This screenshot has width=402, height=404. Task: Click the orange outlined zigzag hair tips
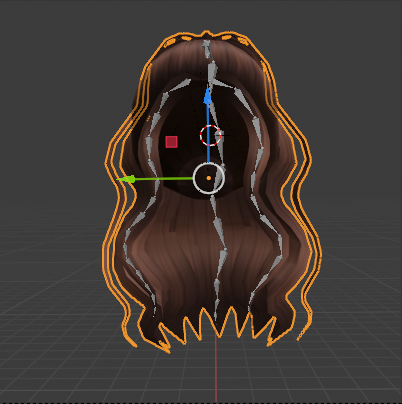click(217, 326)
